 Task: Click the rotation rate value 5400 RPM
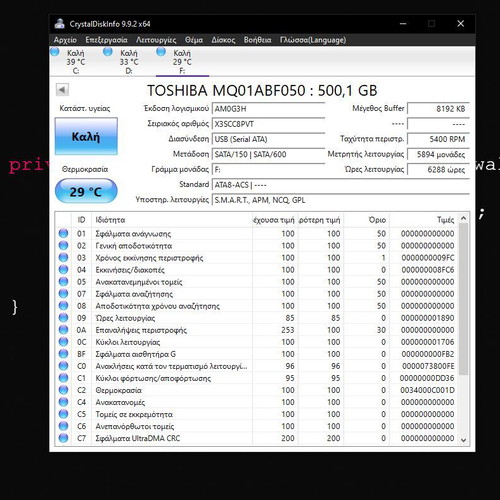coord(438,139)
